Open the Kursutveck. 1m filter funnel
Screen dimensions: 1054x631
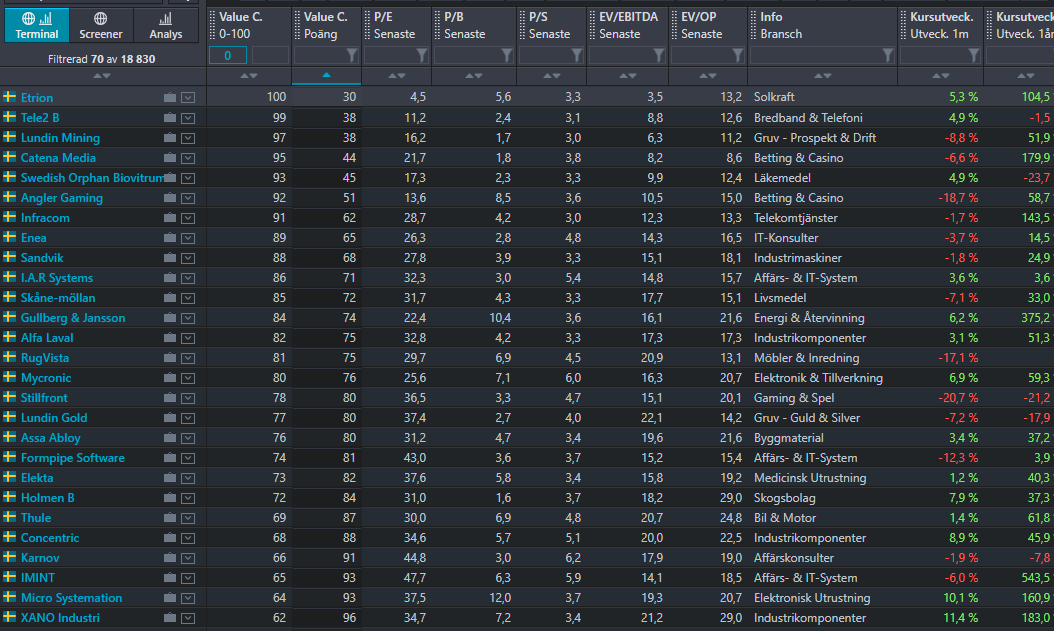974,55
